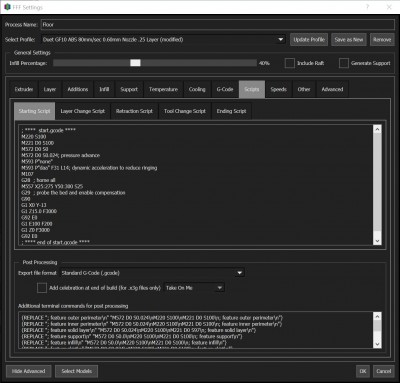Click the '; **** start.gcode ****' header line
Image resolution: width=400 pixels, height=383 pixels.
coord(48,130)
